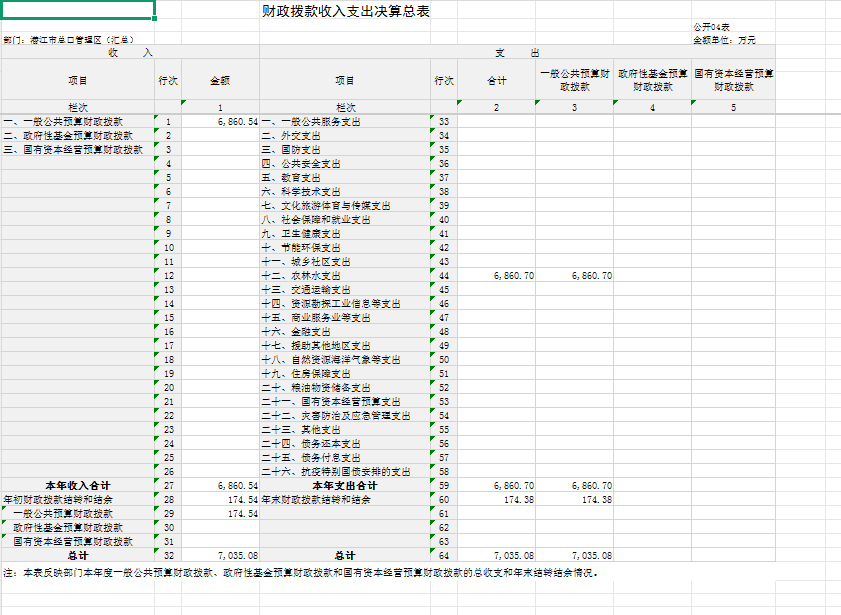This screenshot has height=615, width=841.
Task: Select the 年末财政拨款结转和结余 cell
Action: [x=316, y=500]
